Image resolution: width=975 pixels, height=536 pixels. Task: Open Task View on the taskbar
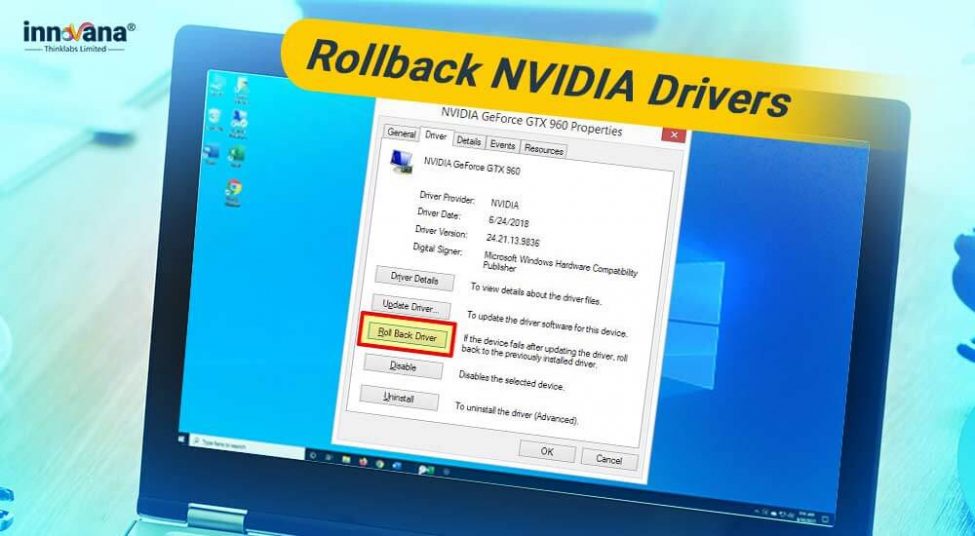click(328, 457)
